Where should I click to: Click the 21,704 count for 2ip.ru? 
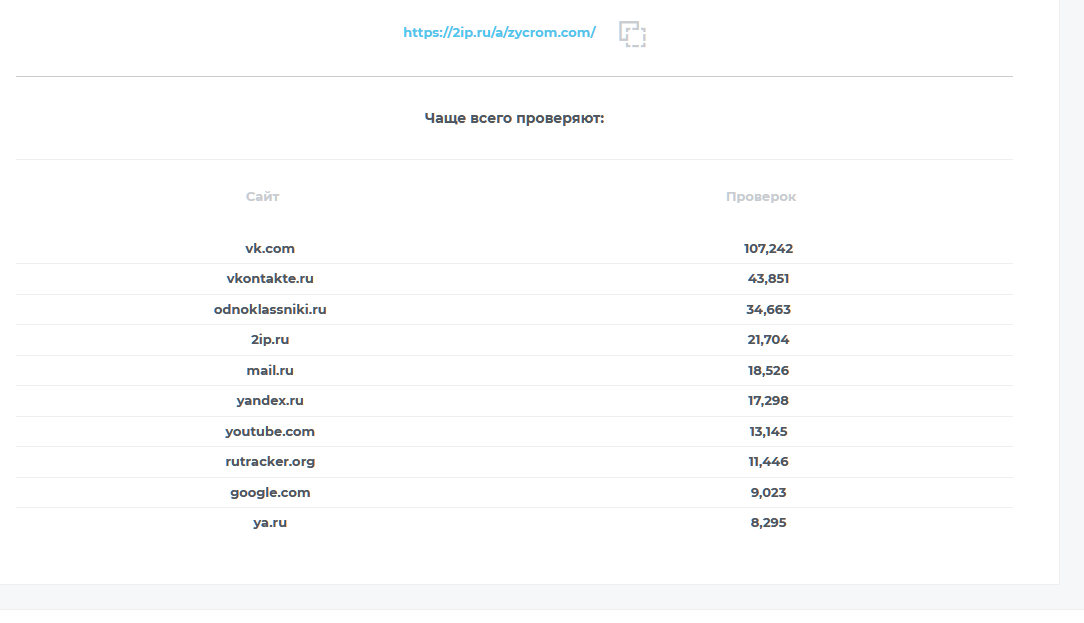pyautogui.click(x=768, y=340)
